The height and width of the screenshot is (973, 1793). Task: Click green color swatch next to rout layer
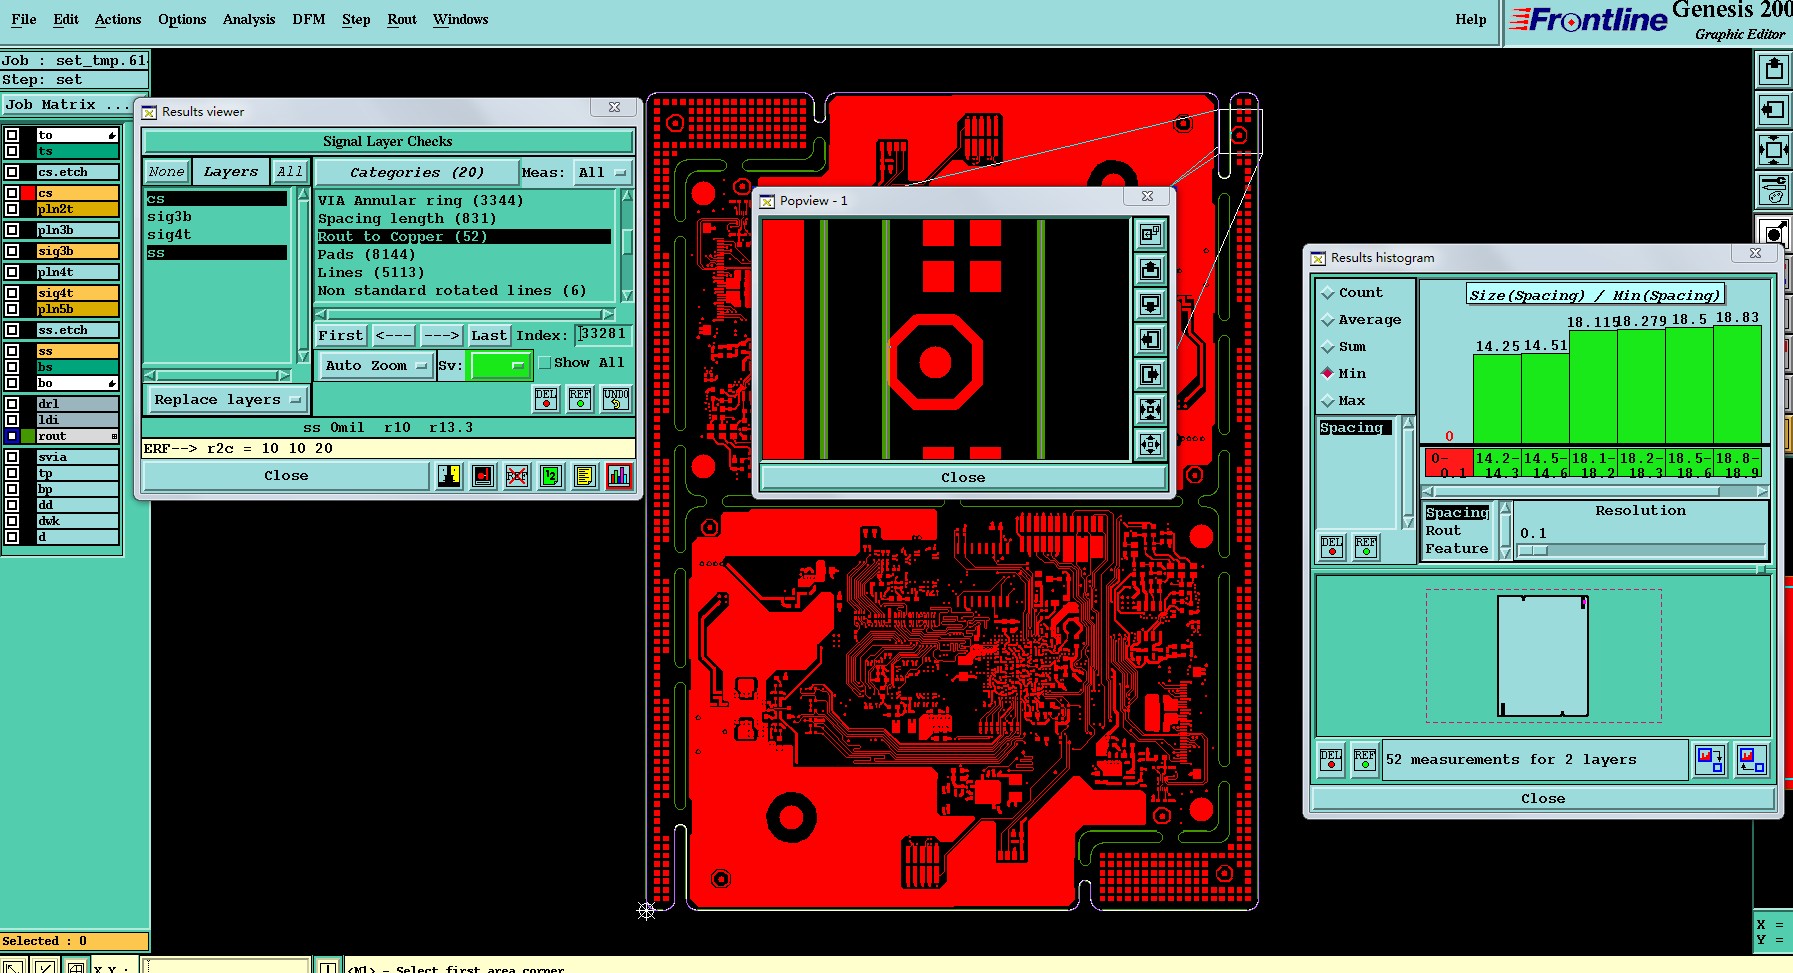click(29, 436)
